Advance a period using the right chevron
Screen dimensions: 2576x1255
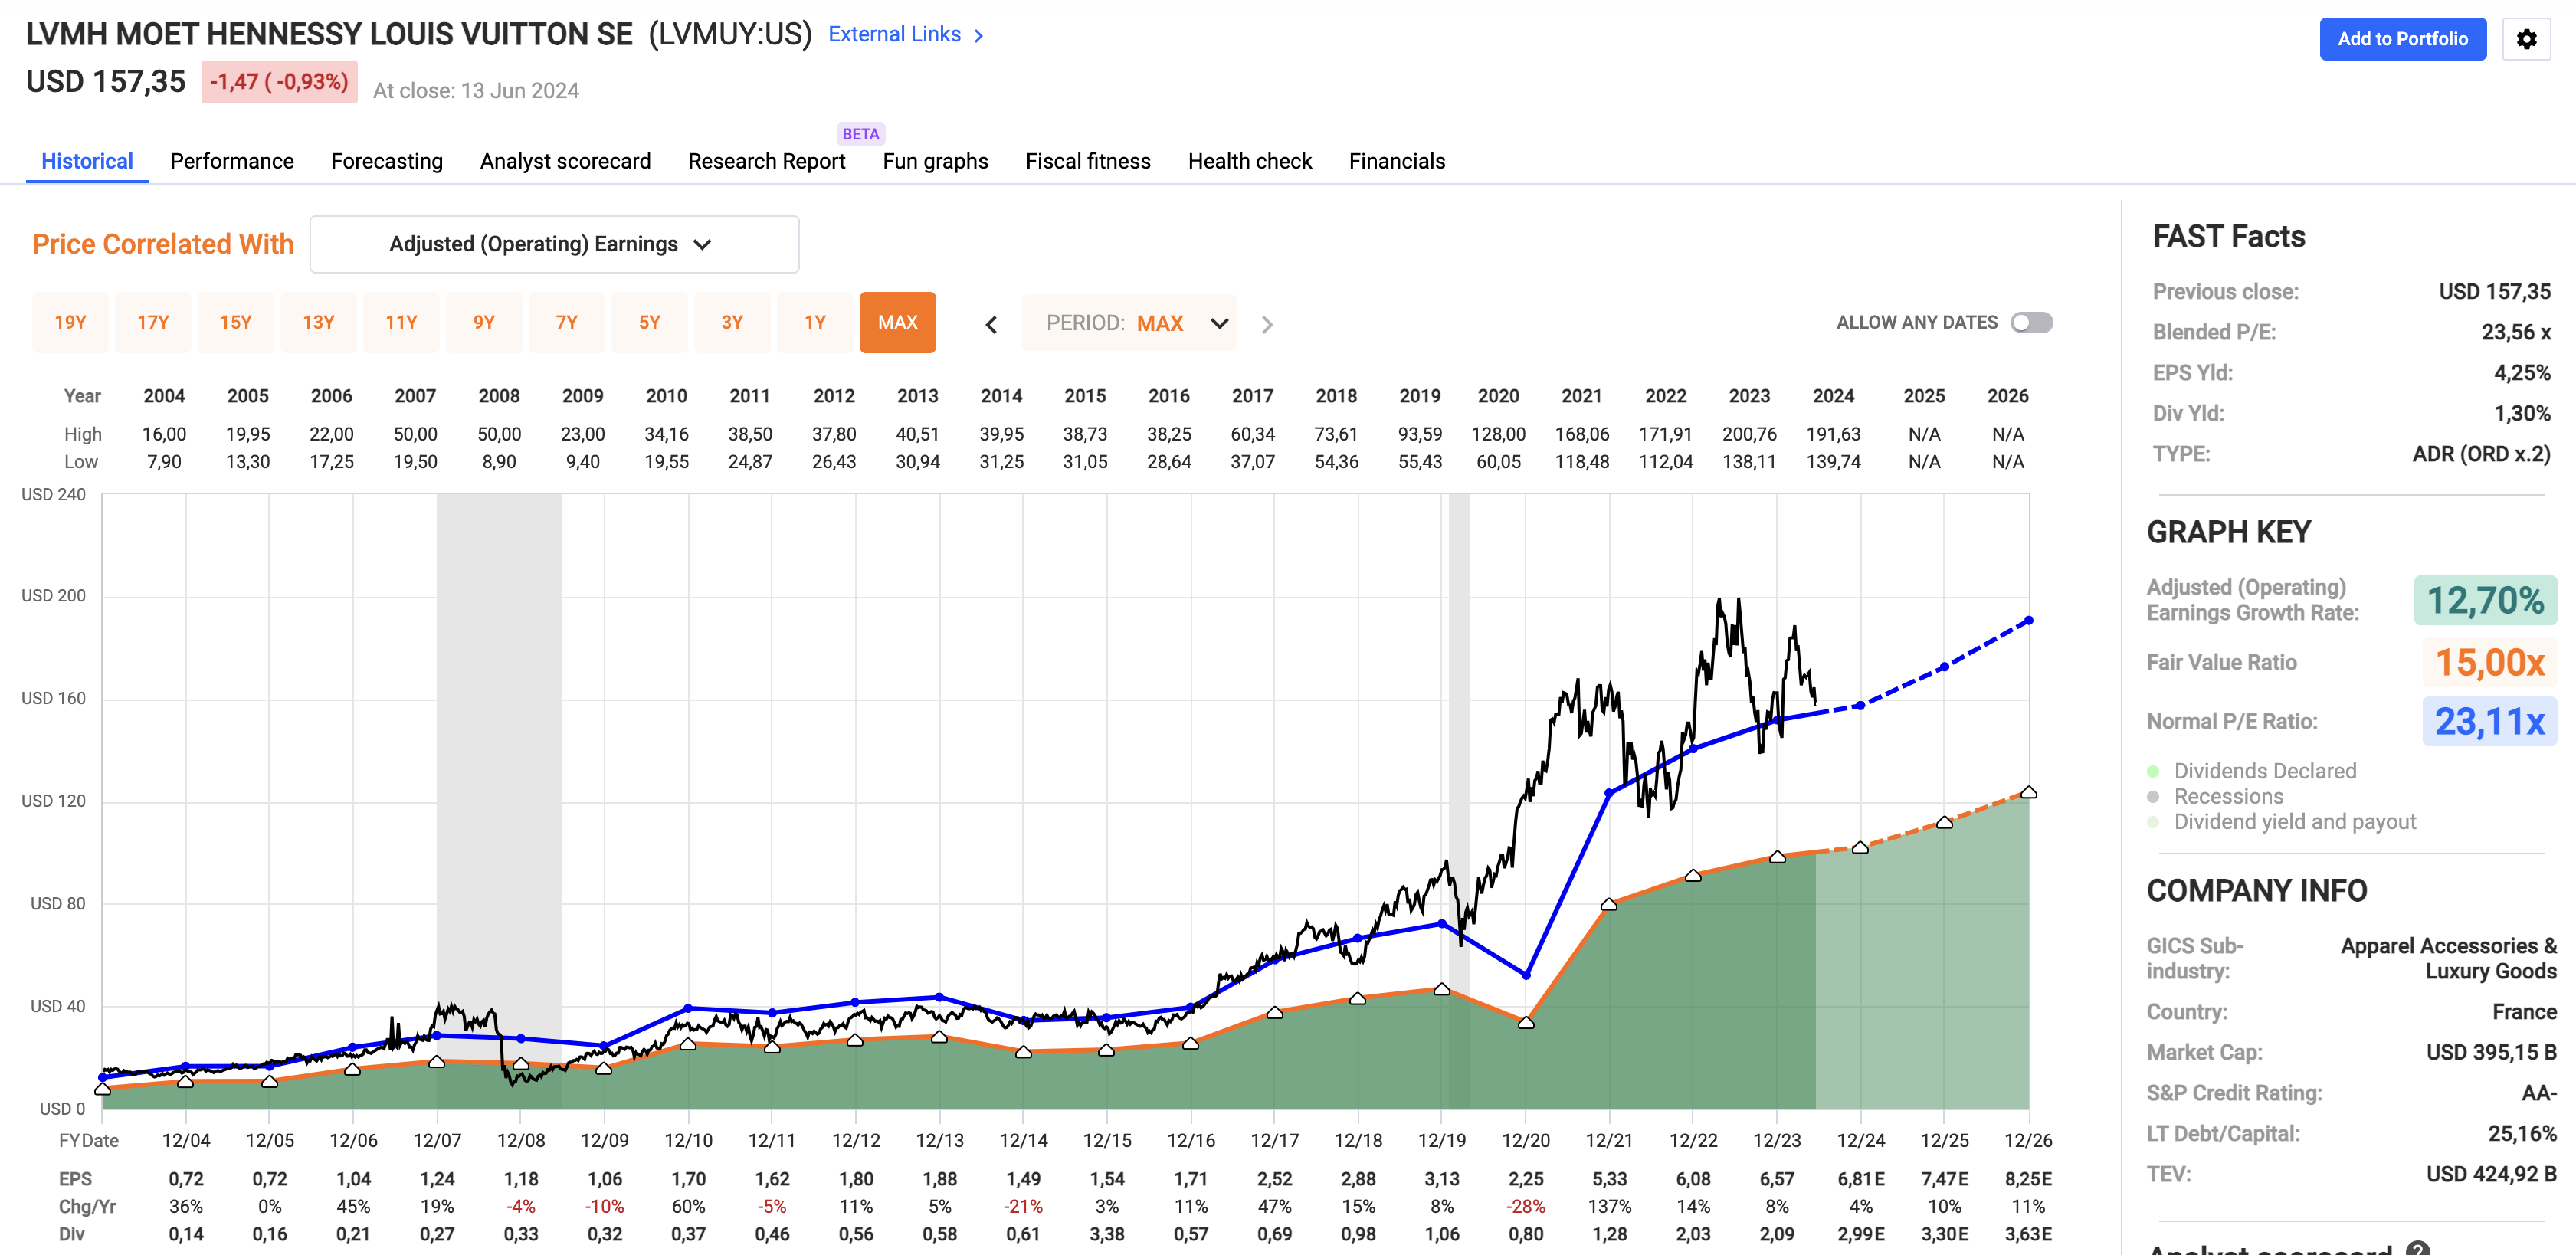pyautogui.click(x=1267, y=323)
